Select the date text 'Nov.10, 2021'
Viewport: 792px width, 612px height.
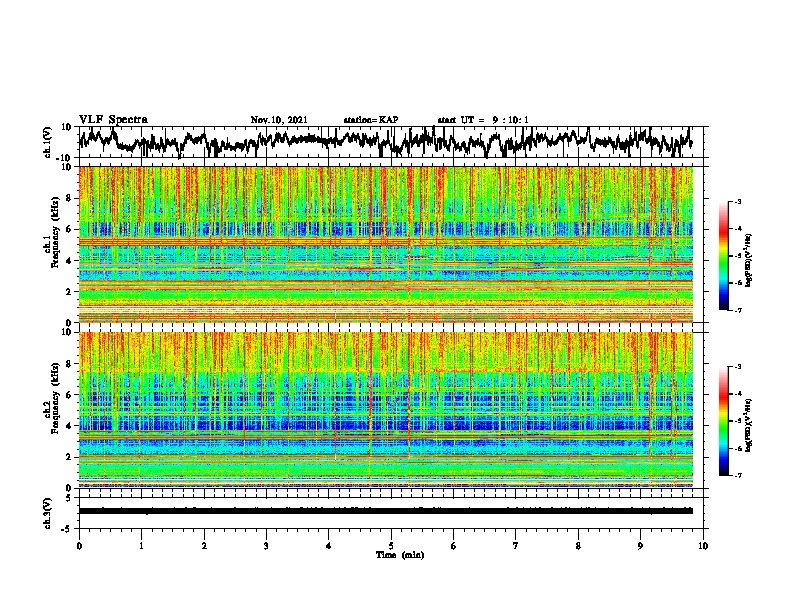point(279,120)
